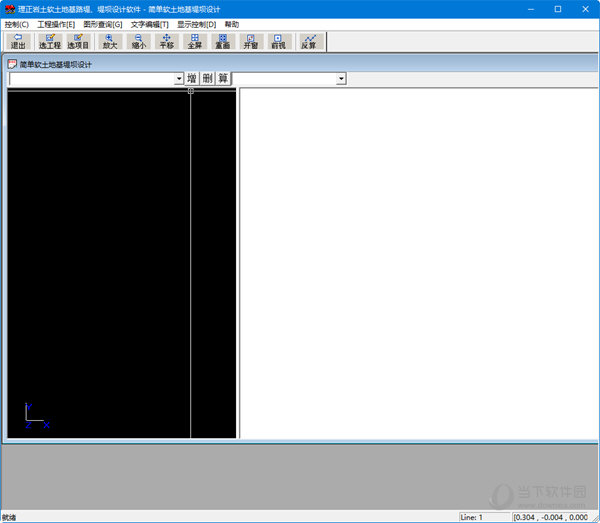The height and width of the screenshot is (523, 600).
Task: Click the 选工程 (select project) toolbar icon
Action: click(x=50, y=41)
